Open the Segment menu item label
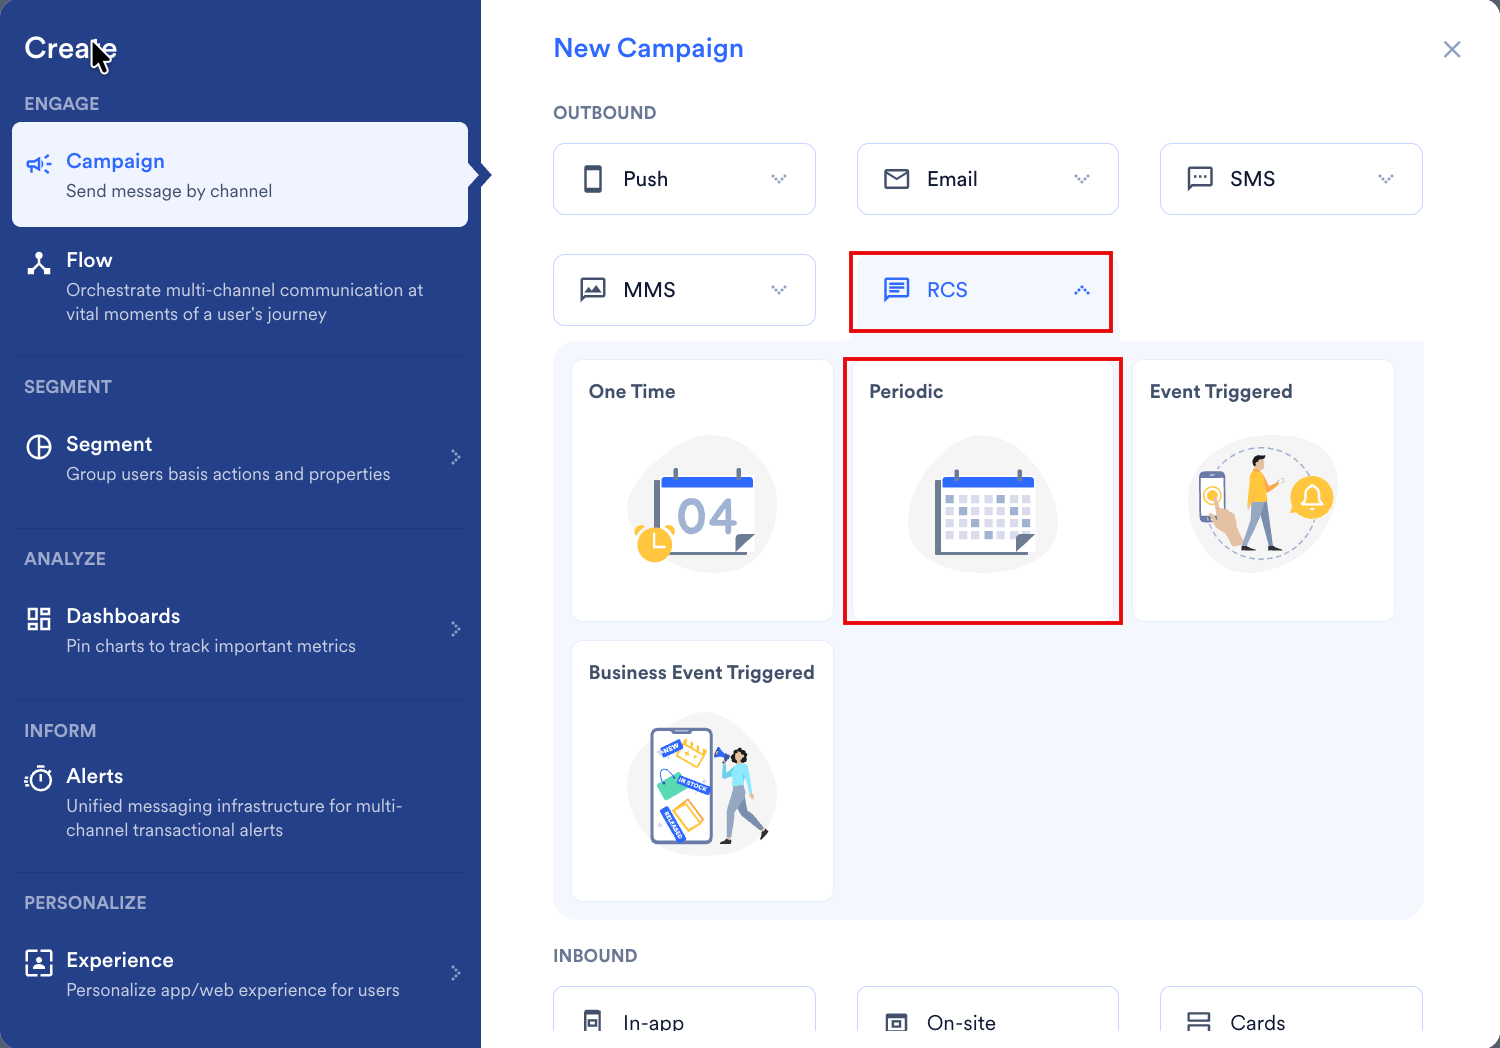 click(x=109, y=444)
